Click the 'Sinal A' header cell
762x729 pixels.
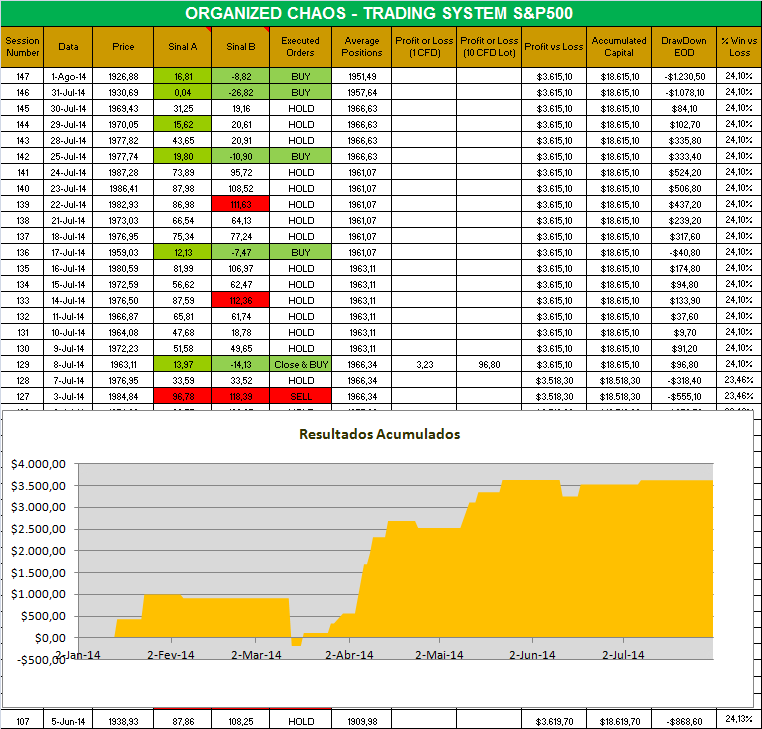click(x=183, y=47)
